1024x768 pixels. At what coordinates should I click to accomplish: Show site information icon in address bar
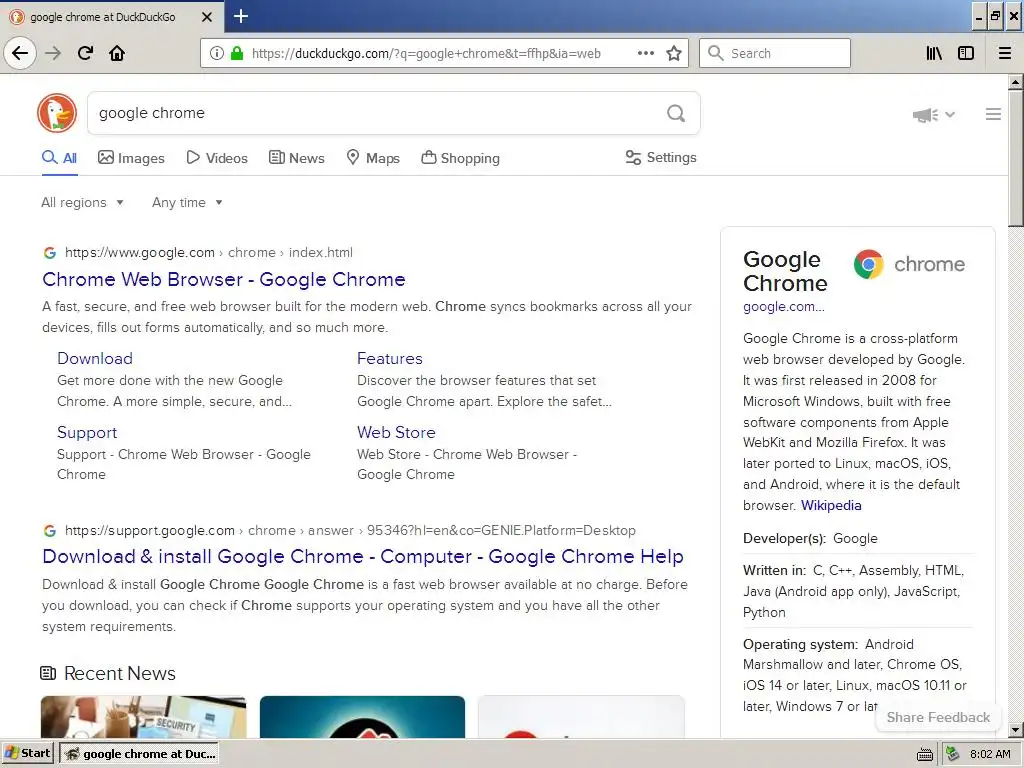pos(217,53)
